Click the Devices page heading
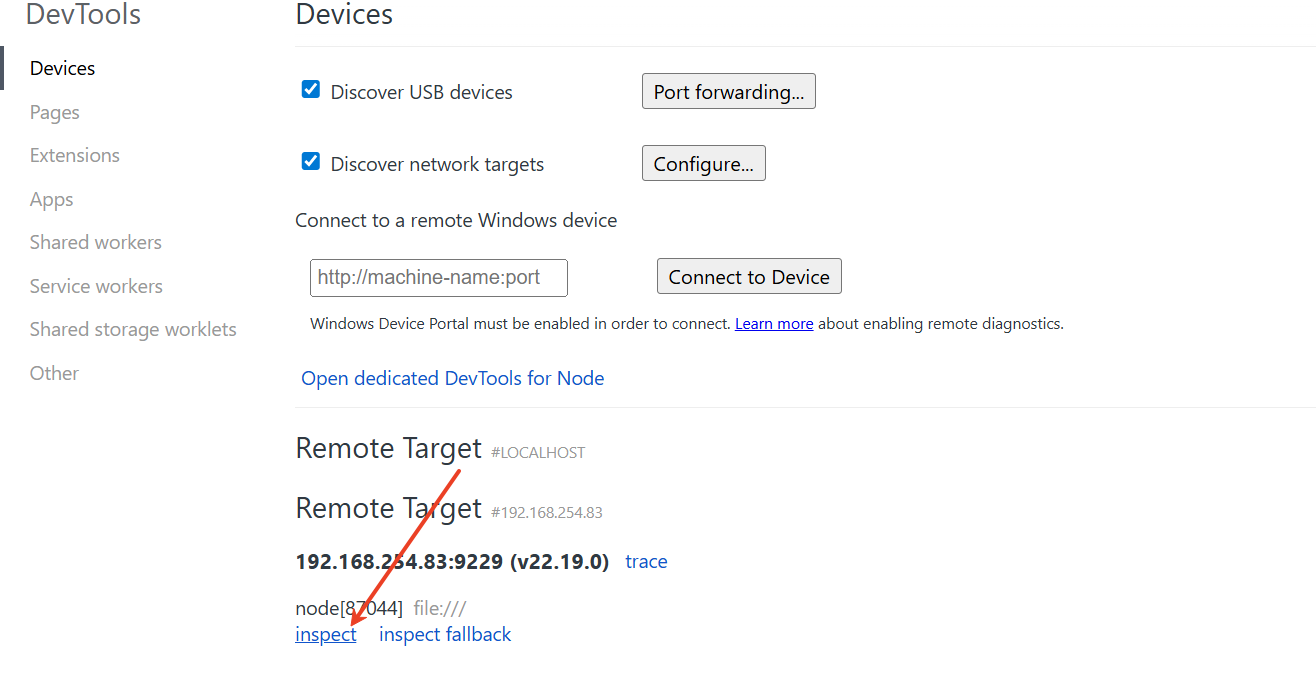 point(344,14)
